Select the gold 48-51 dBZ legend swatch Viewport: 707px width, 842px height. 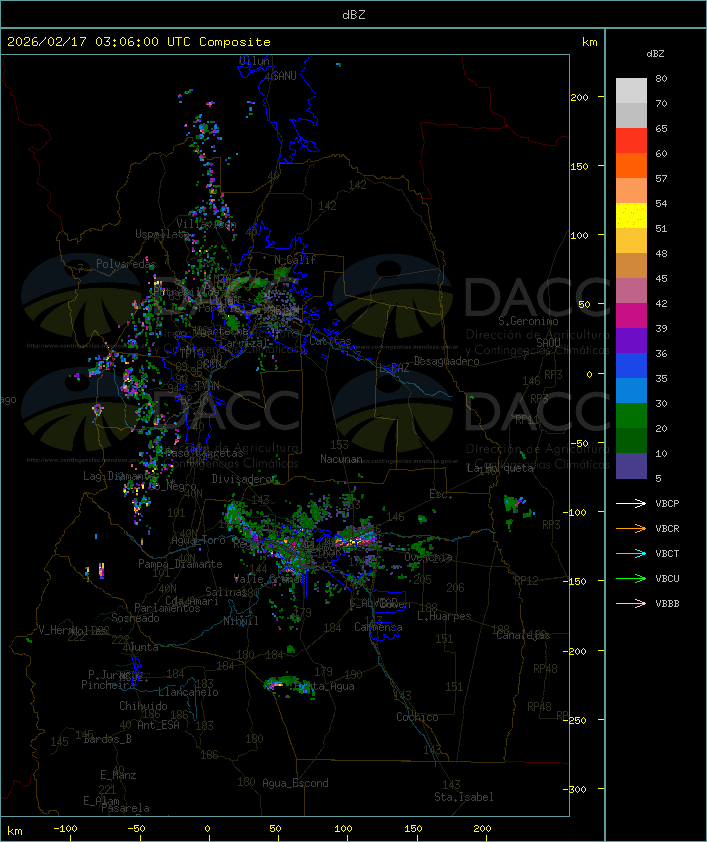[x=631, y=241]
